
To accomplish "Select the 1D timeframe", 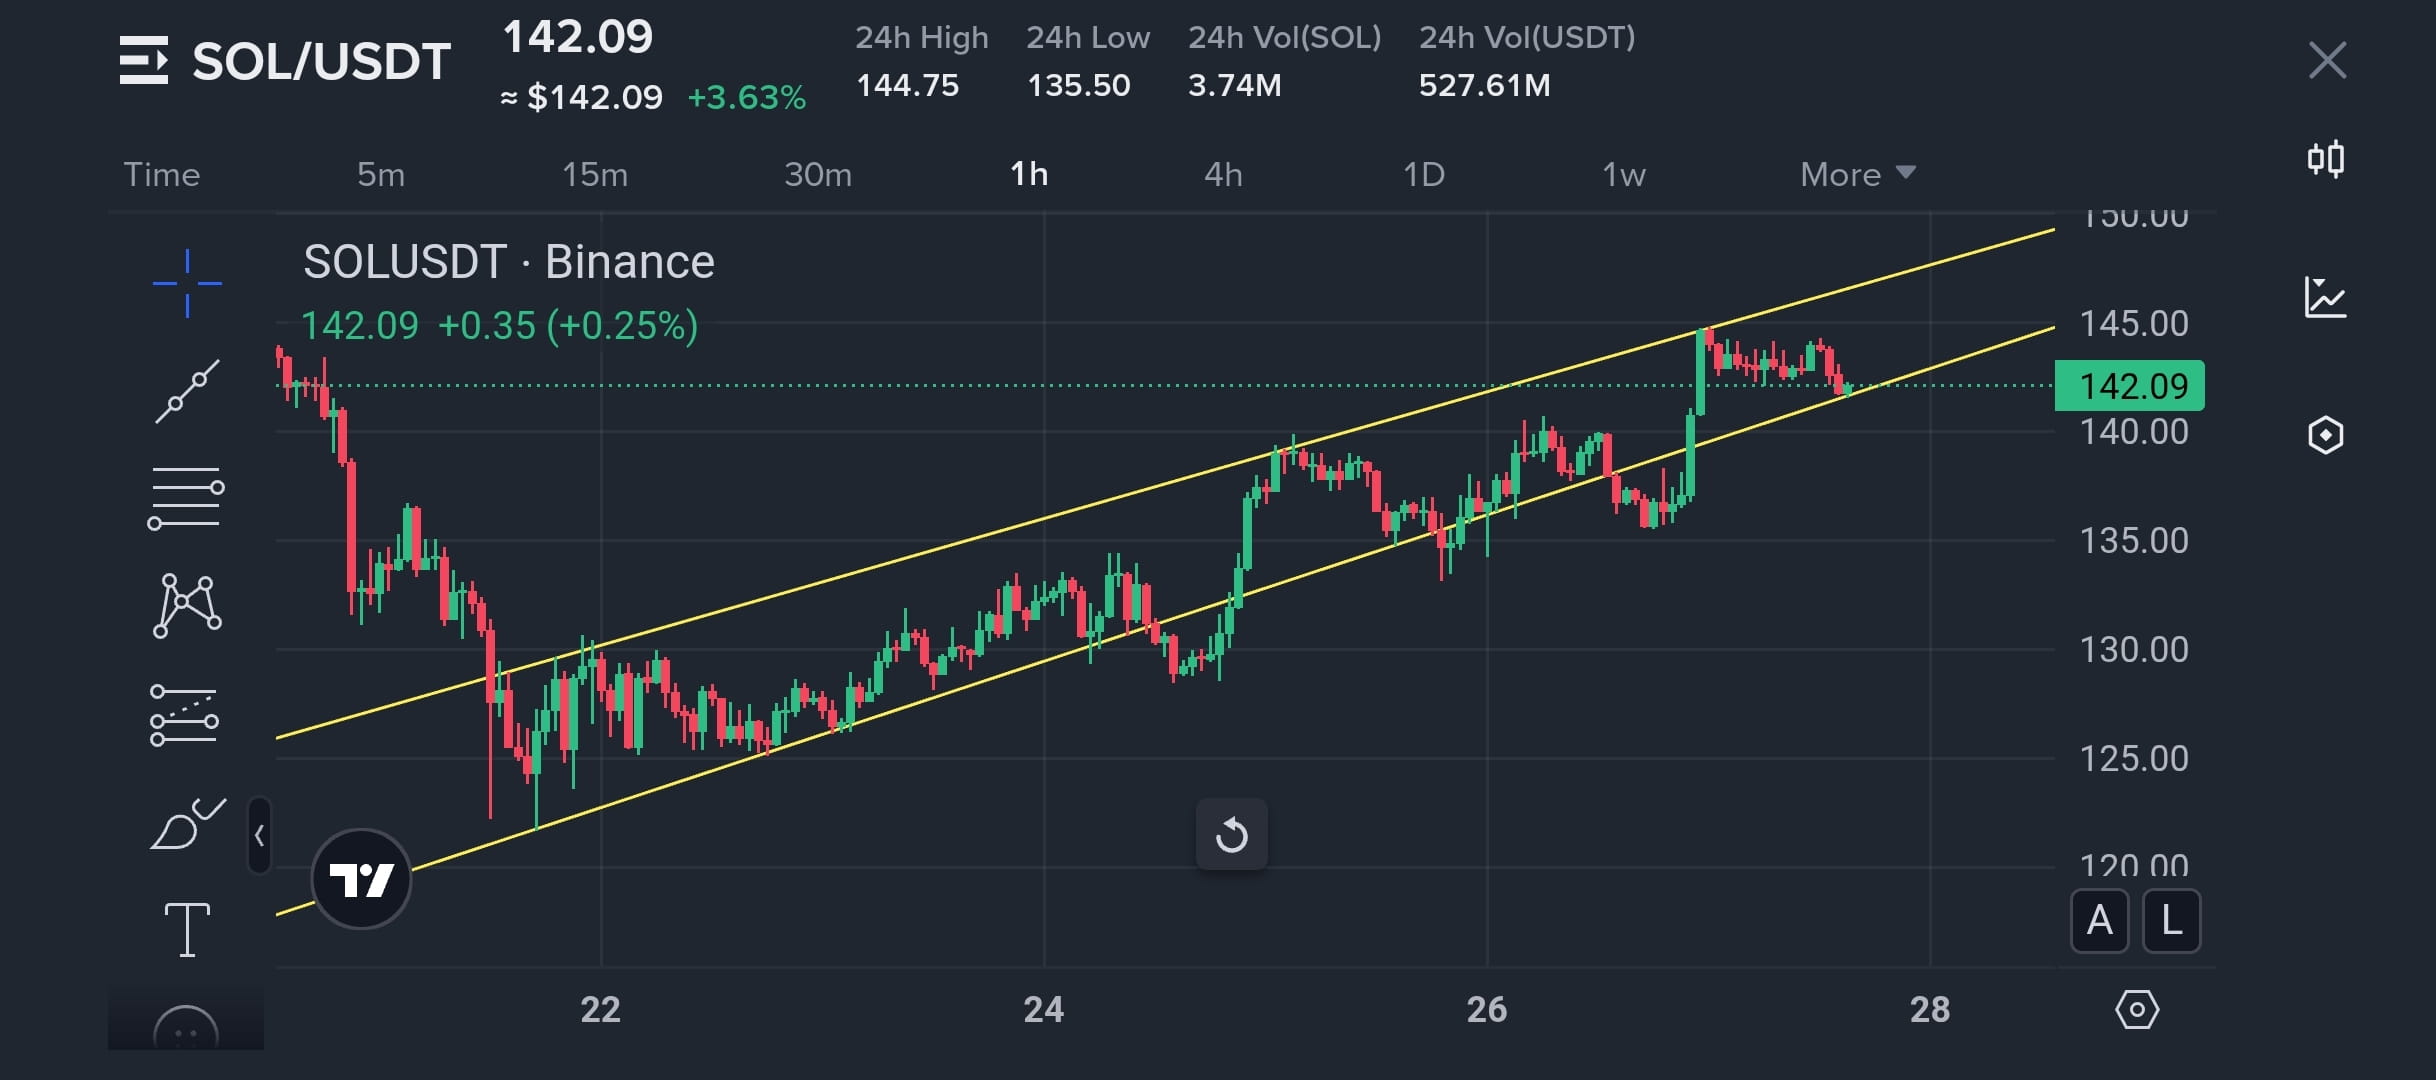I will point(1424,174).
